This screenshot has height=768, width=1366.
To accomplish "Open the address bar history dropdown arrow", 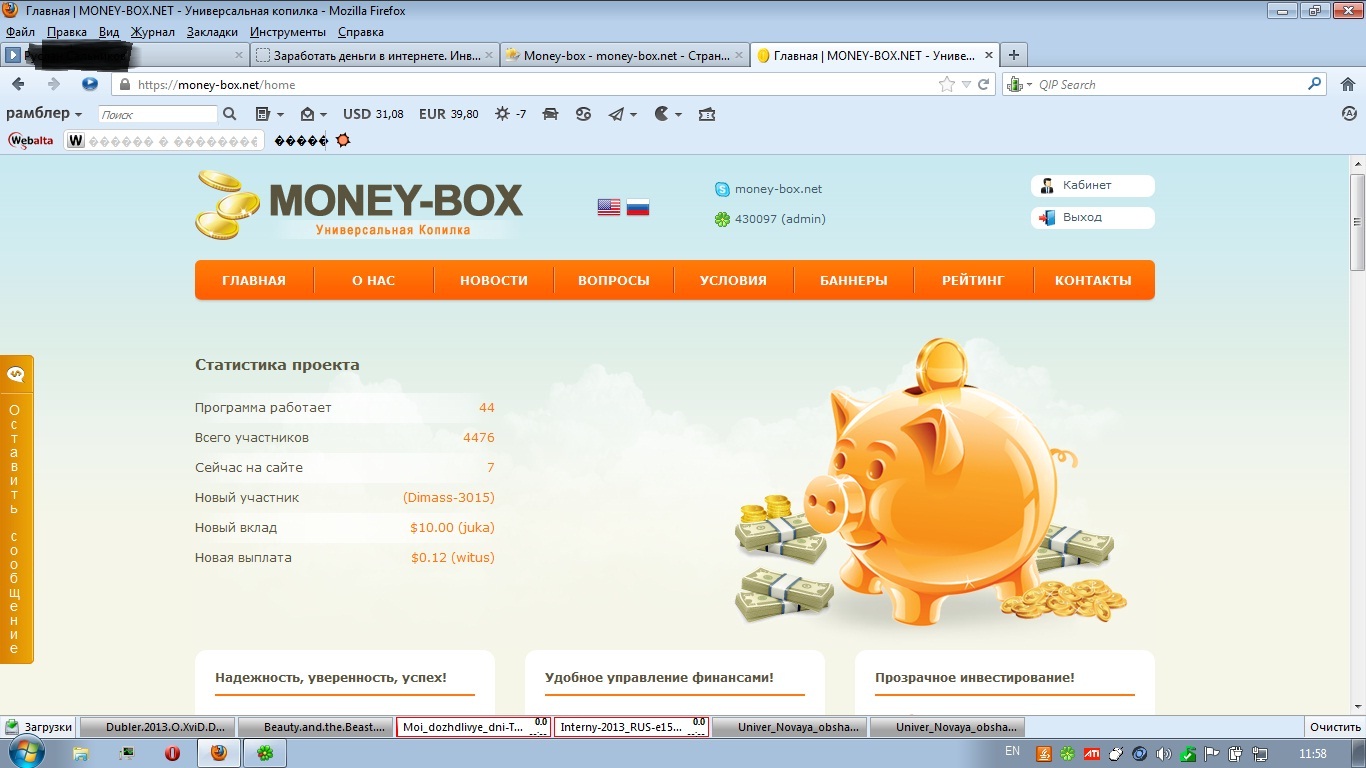I will pyautogui.click(x=966, y=85).
